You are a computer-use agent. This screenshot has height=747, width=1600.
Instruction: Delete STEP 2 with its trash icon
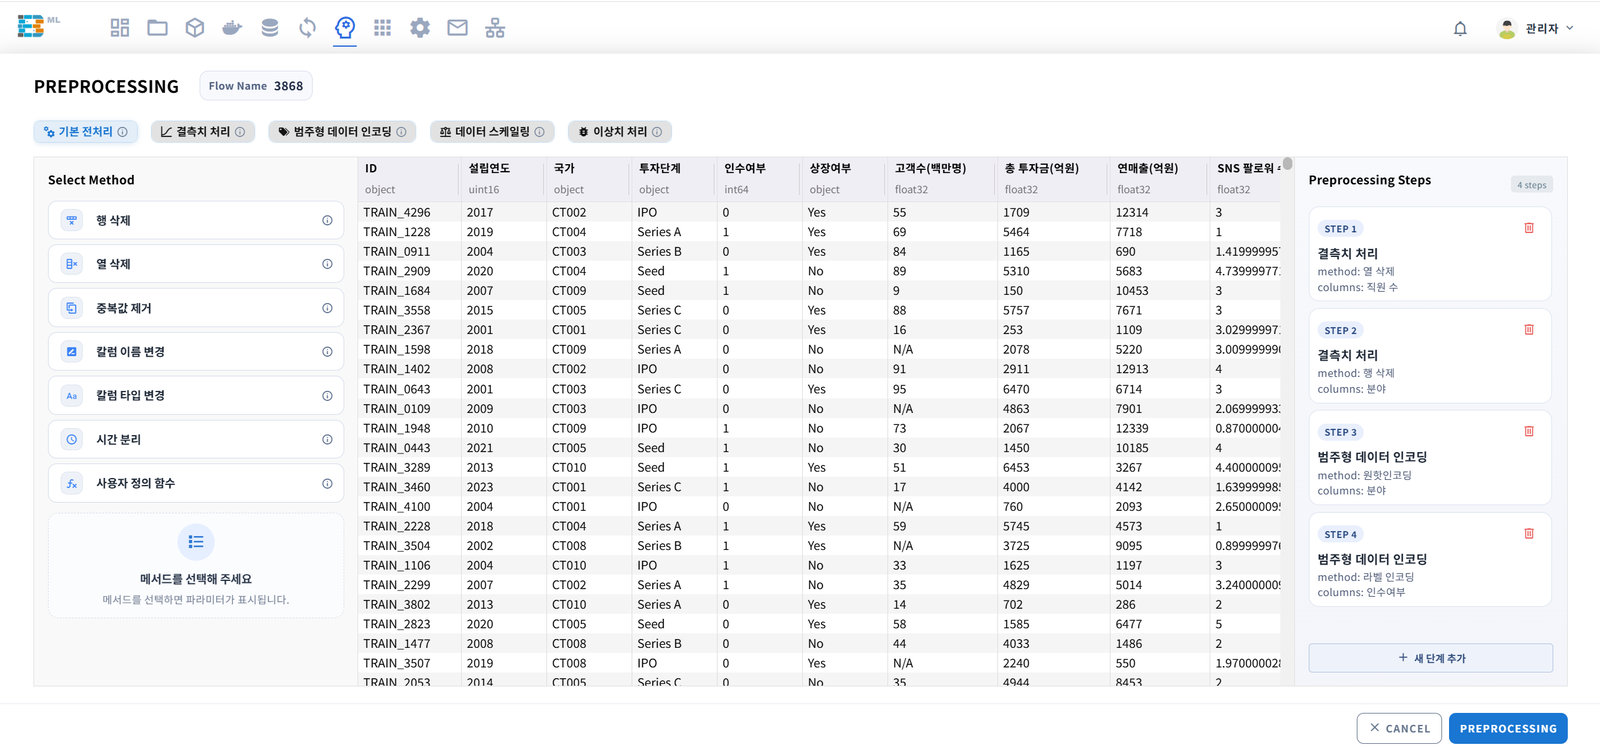[x=1529, y=330]
